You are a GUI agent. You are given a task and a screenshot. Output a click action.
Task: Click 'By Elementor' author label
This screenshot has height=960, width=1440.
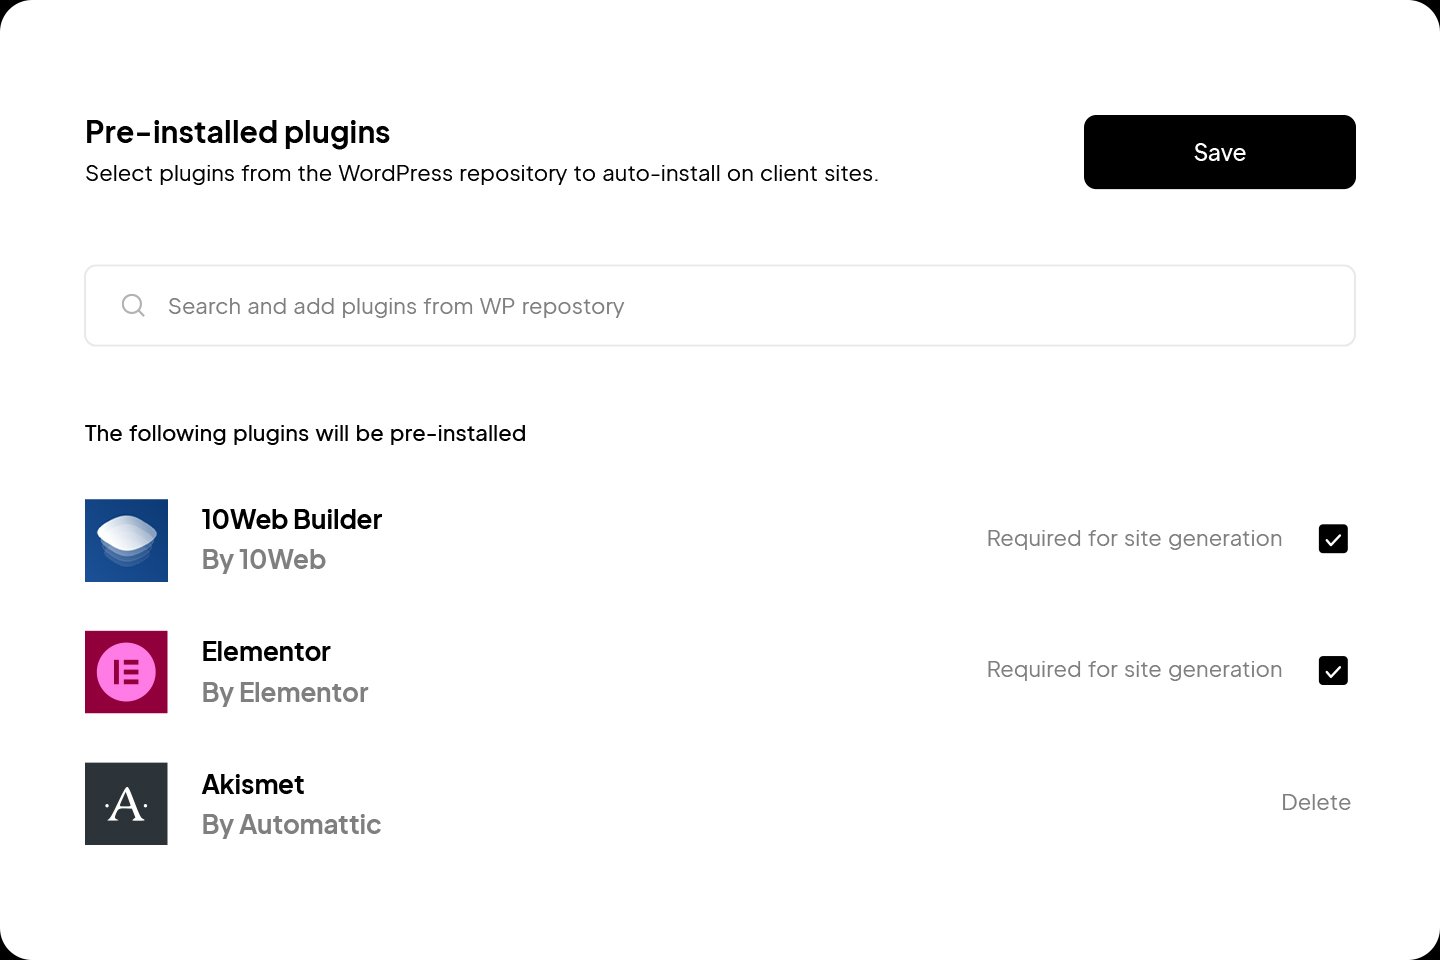tap(285, 692)
